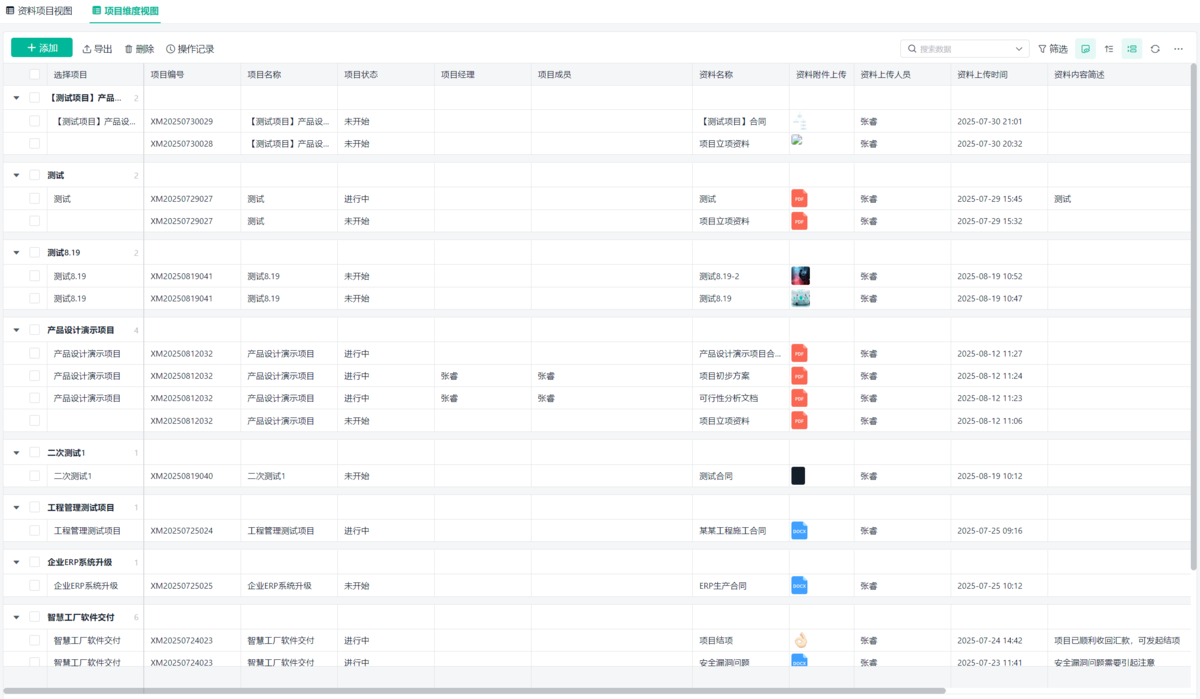Open PDF attachment for 可行性分析文档
Image resolution: width=1200 pixels, height=699 pixels.
[799, 398]
